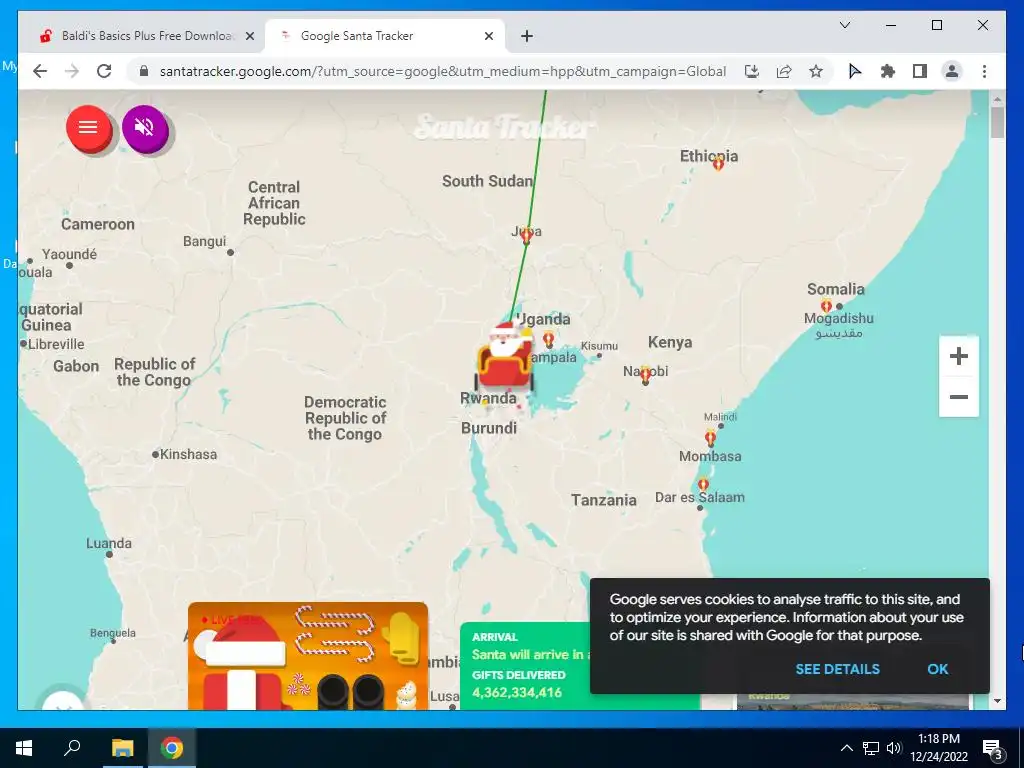
Task: Zoom out the map with minus button
Action: coord(958,396)
